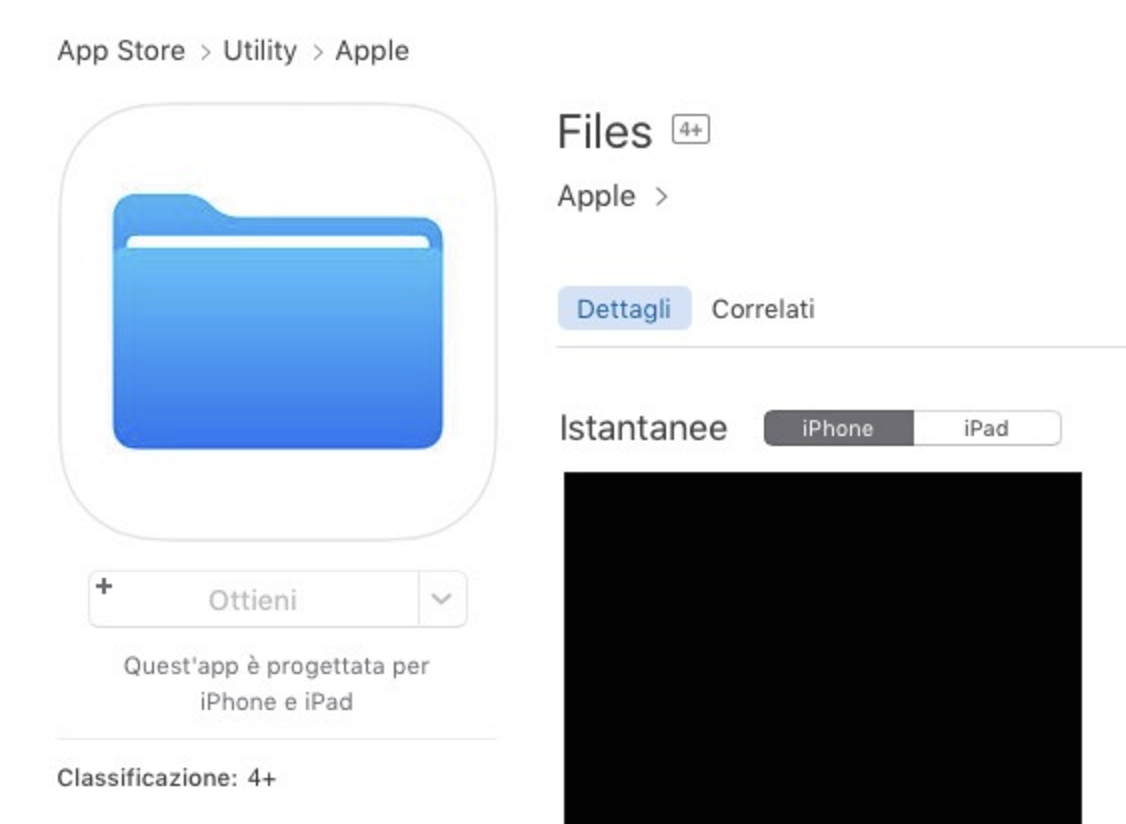1126x824 pixels.
Task: Go to App Store in the breadcrumb
Action: pos(121,51)
